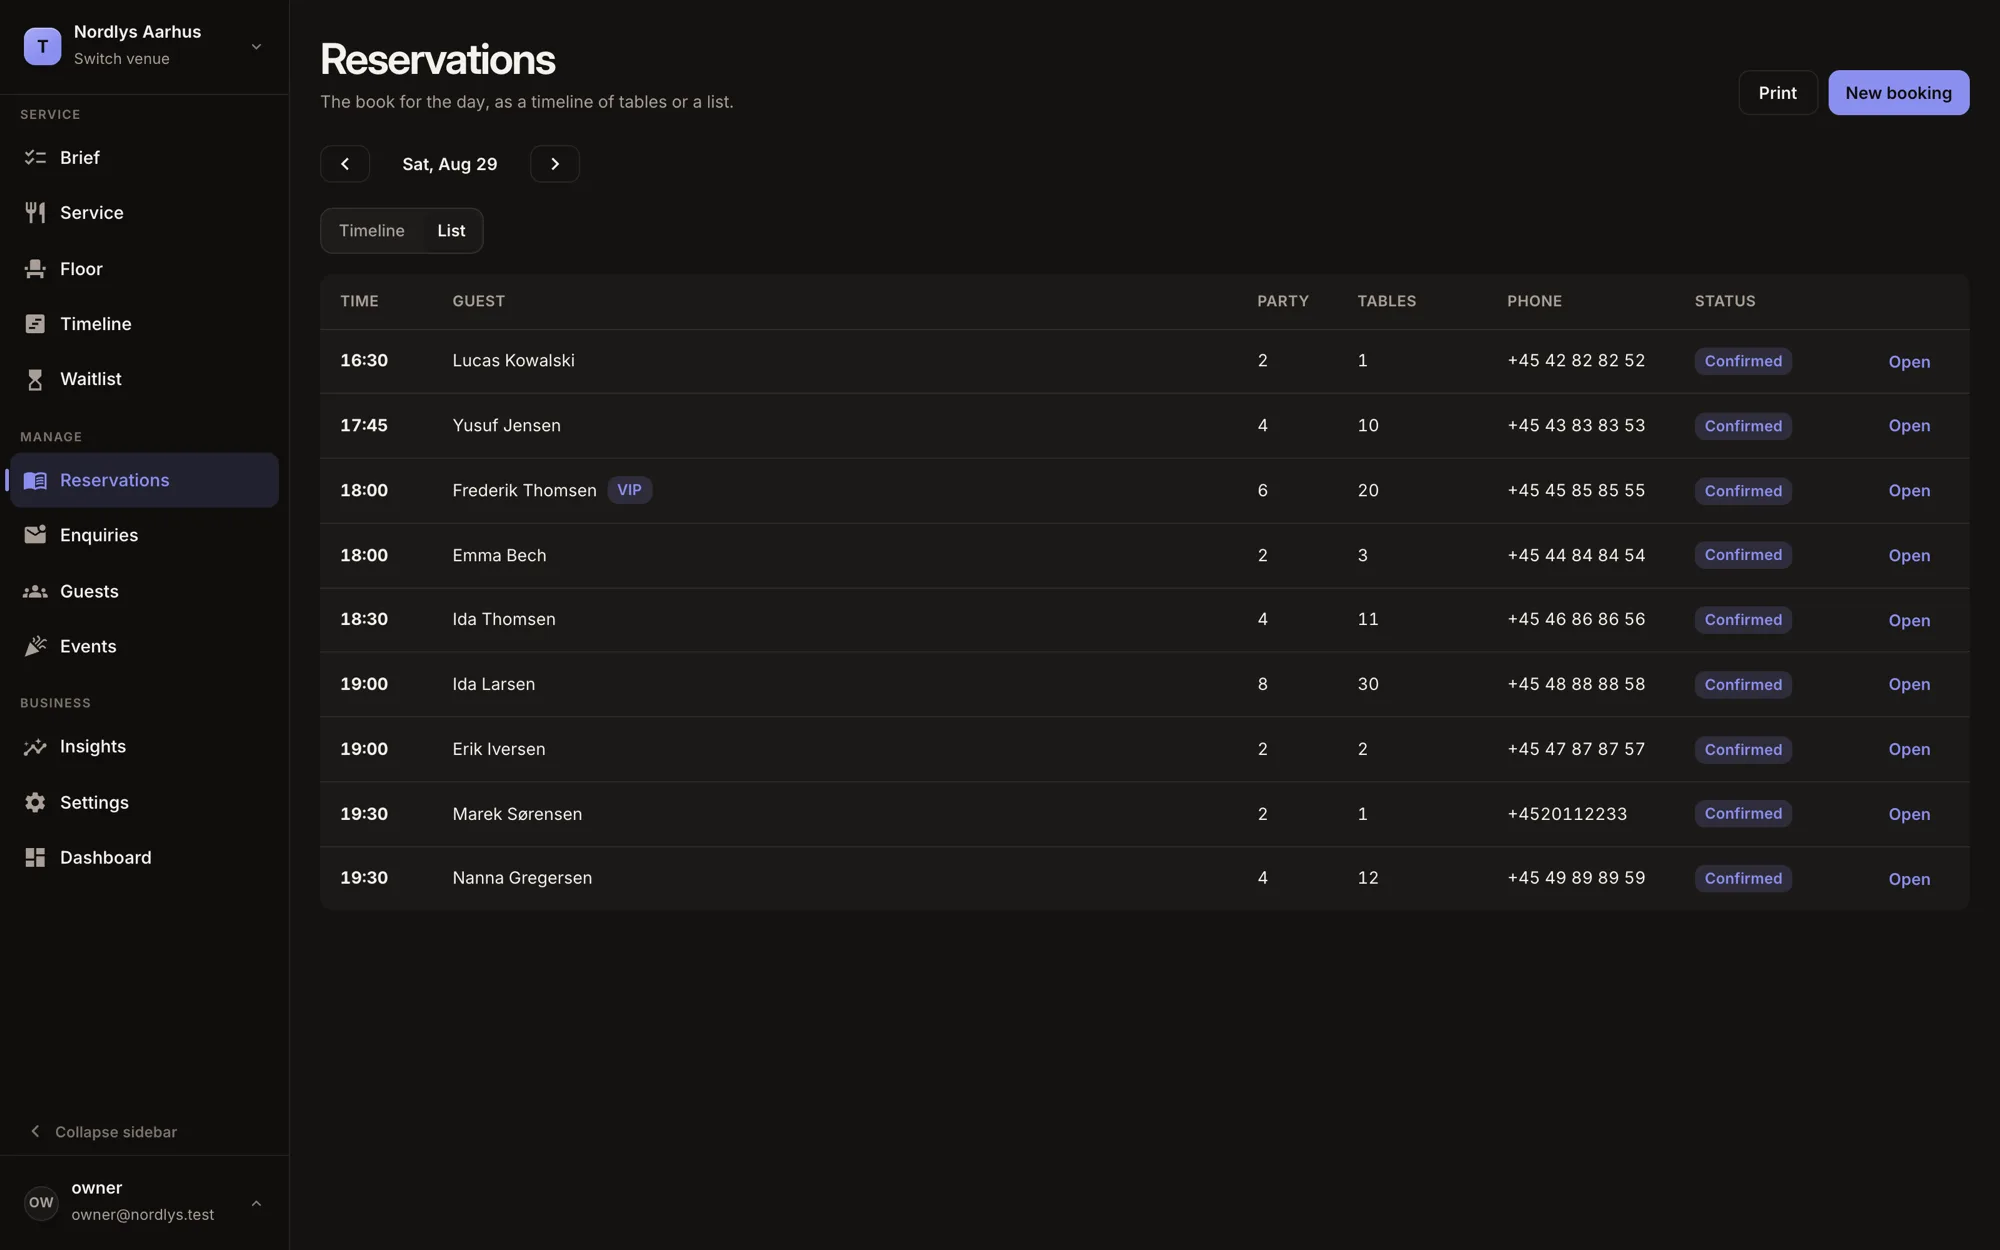Click the Settings gear icon

(35, 802)
